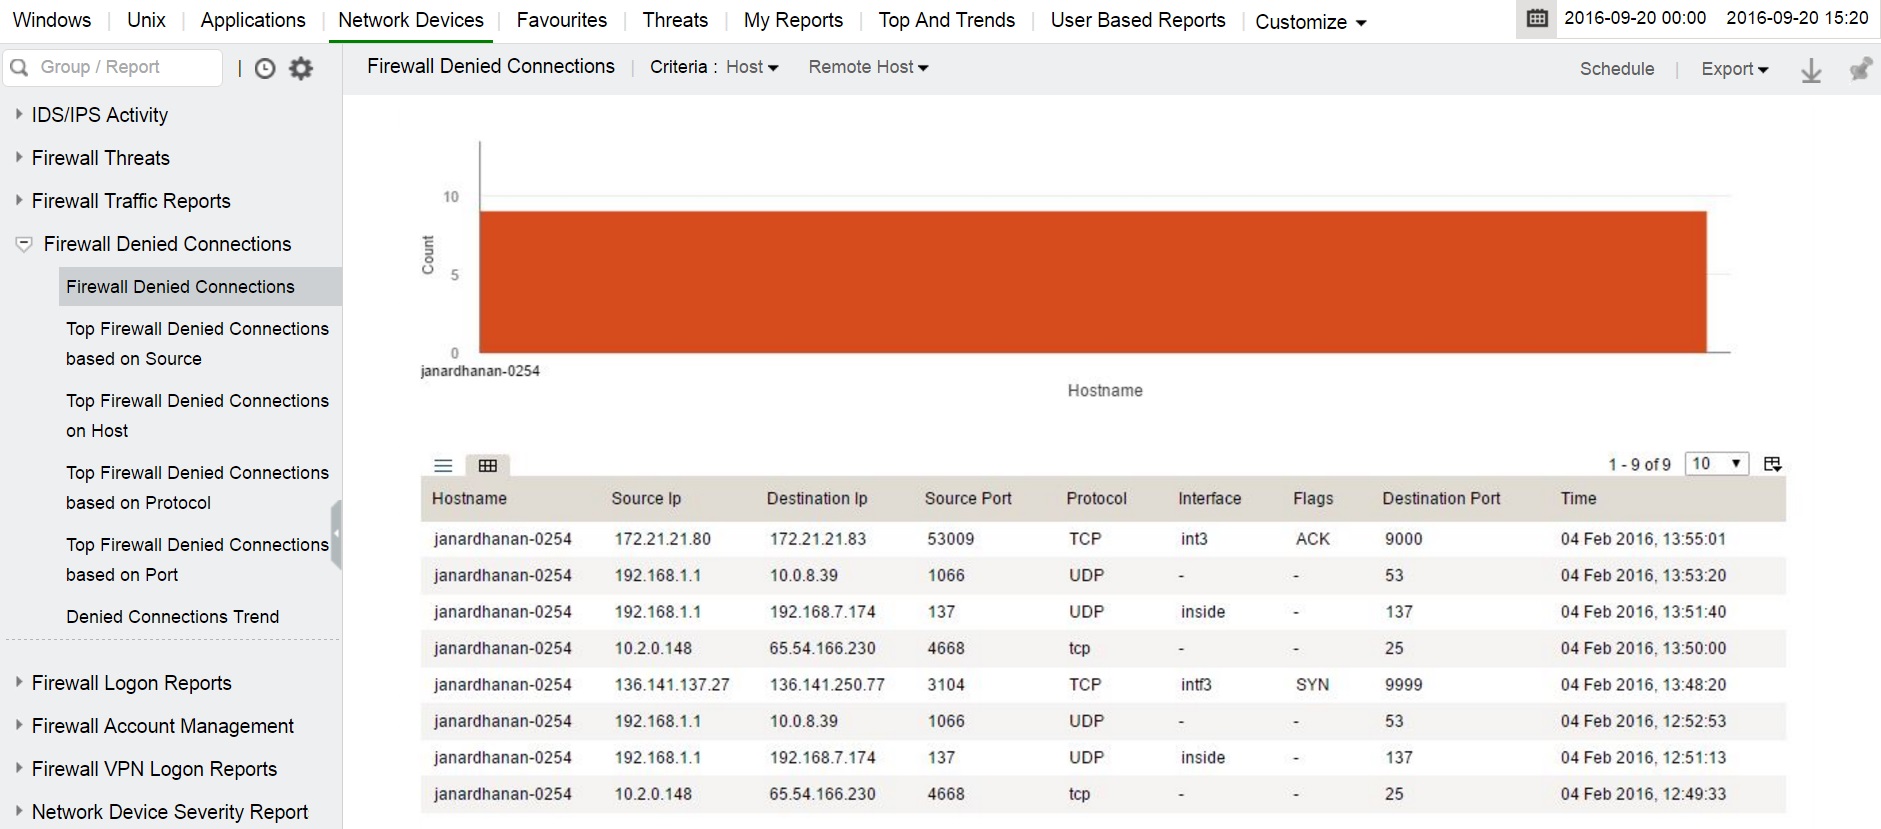Collapse the left sidebar handle
The image size is (1881, 829).
336,535
